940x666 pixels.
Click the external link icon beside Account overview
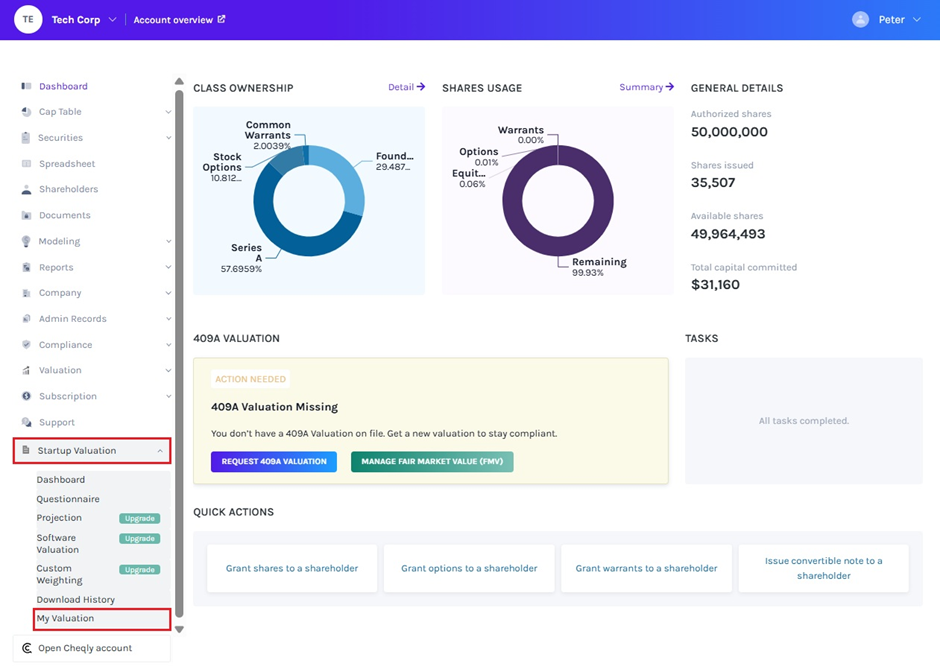221,19
